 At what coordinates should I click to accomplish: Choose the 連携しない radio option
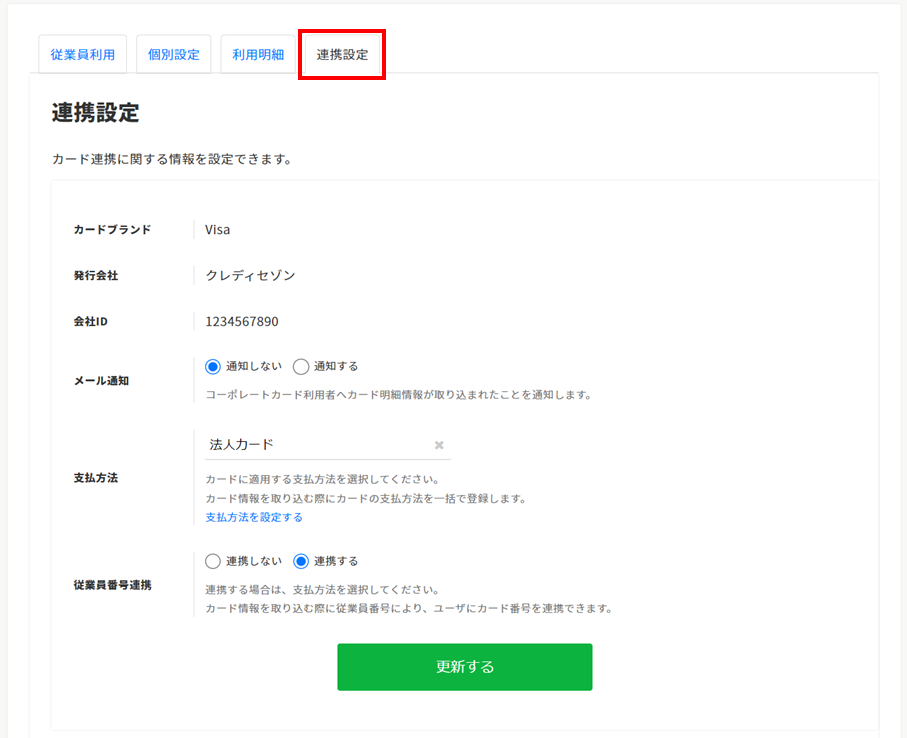click(x=213, y=561)
